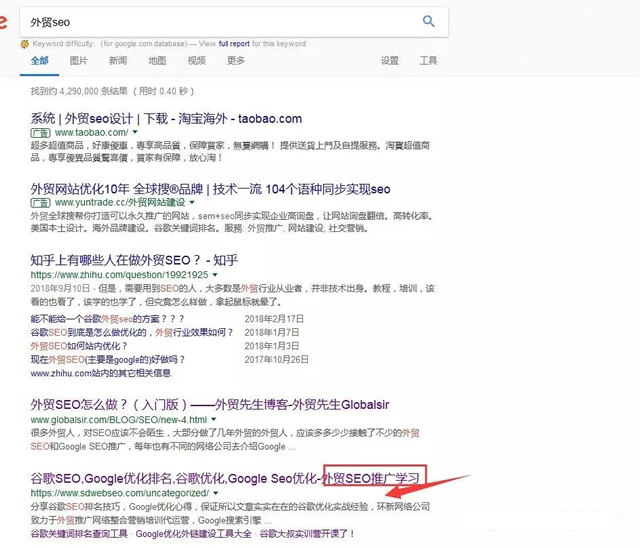Open the 工具 search tools

428,61
